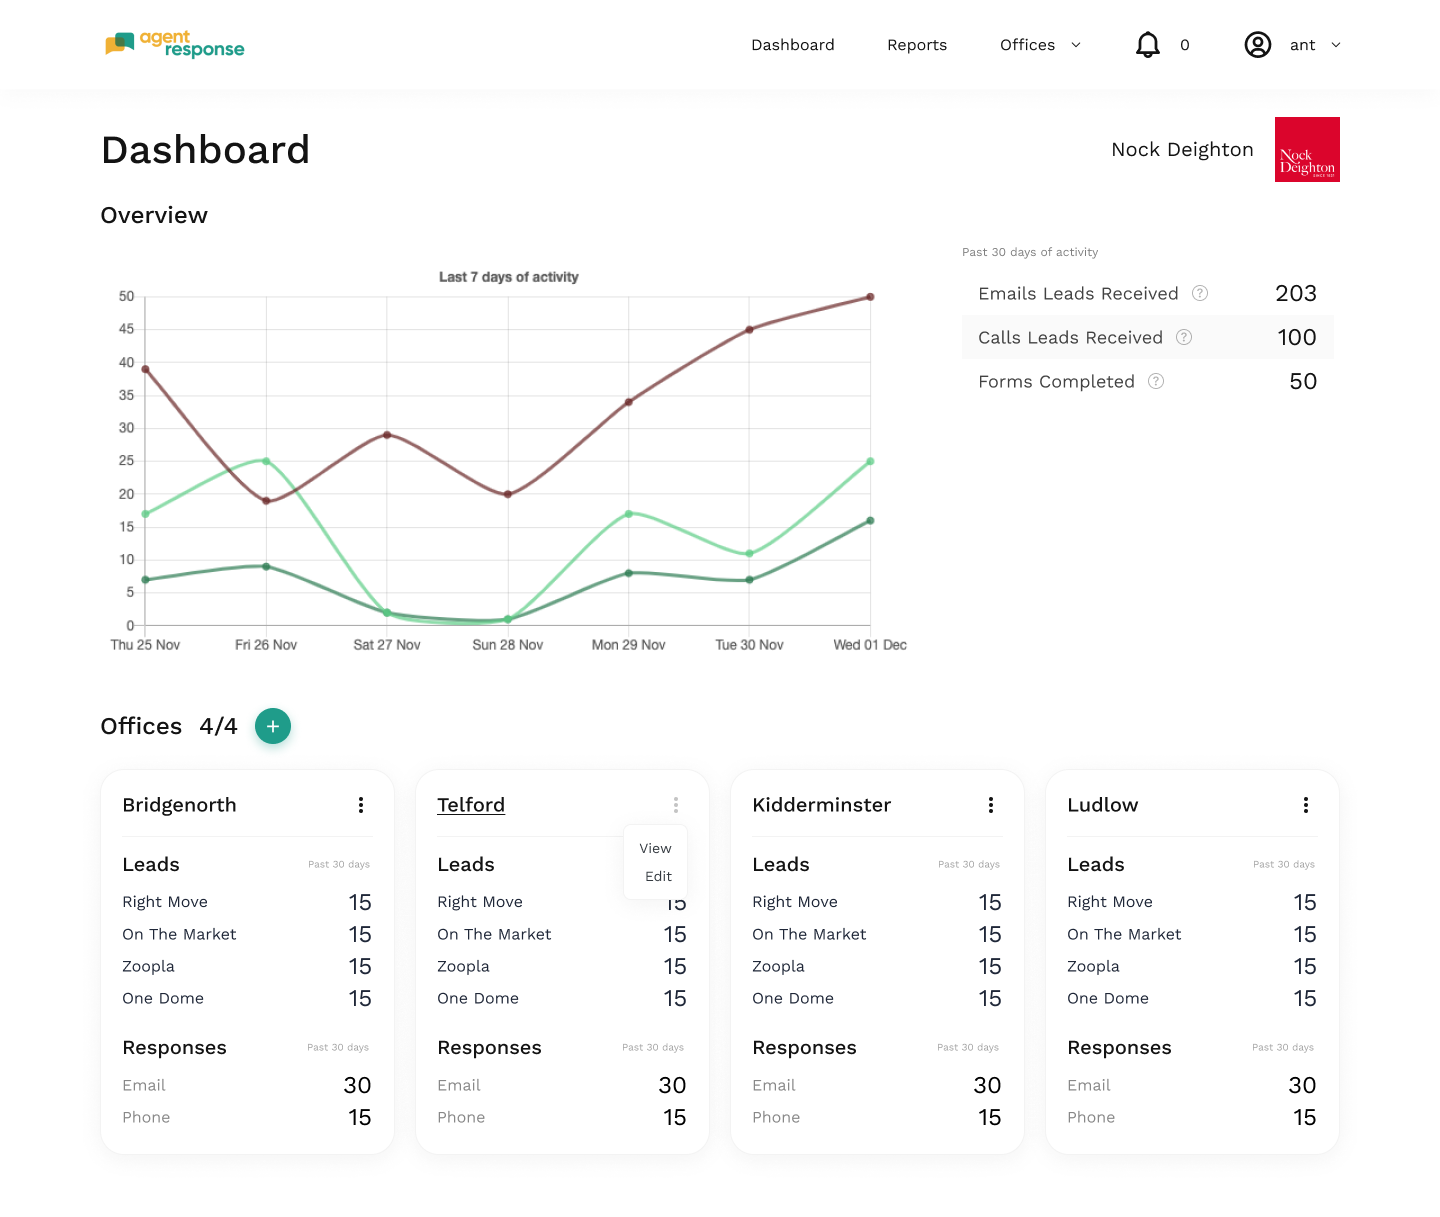Open the Telford office link
The height and width of the screenshot is (1217, 1440).
(x=471, y=805)
